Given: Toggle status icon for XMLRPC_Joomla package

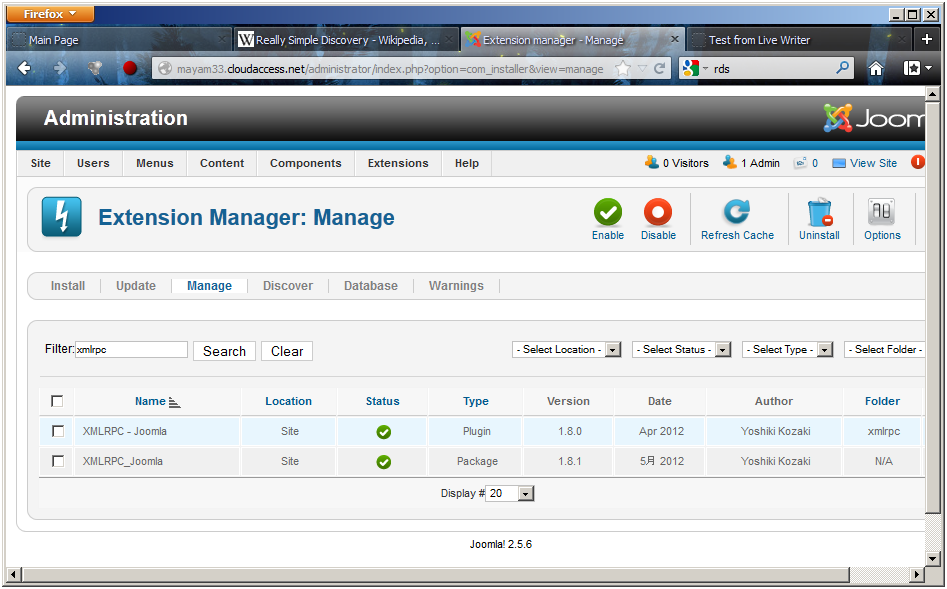Looking at the screenshot, I should (x=384, y=462).
